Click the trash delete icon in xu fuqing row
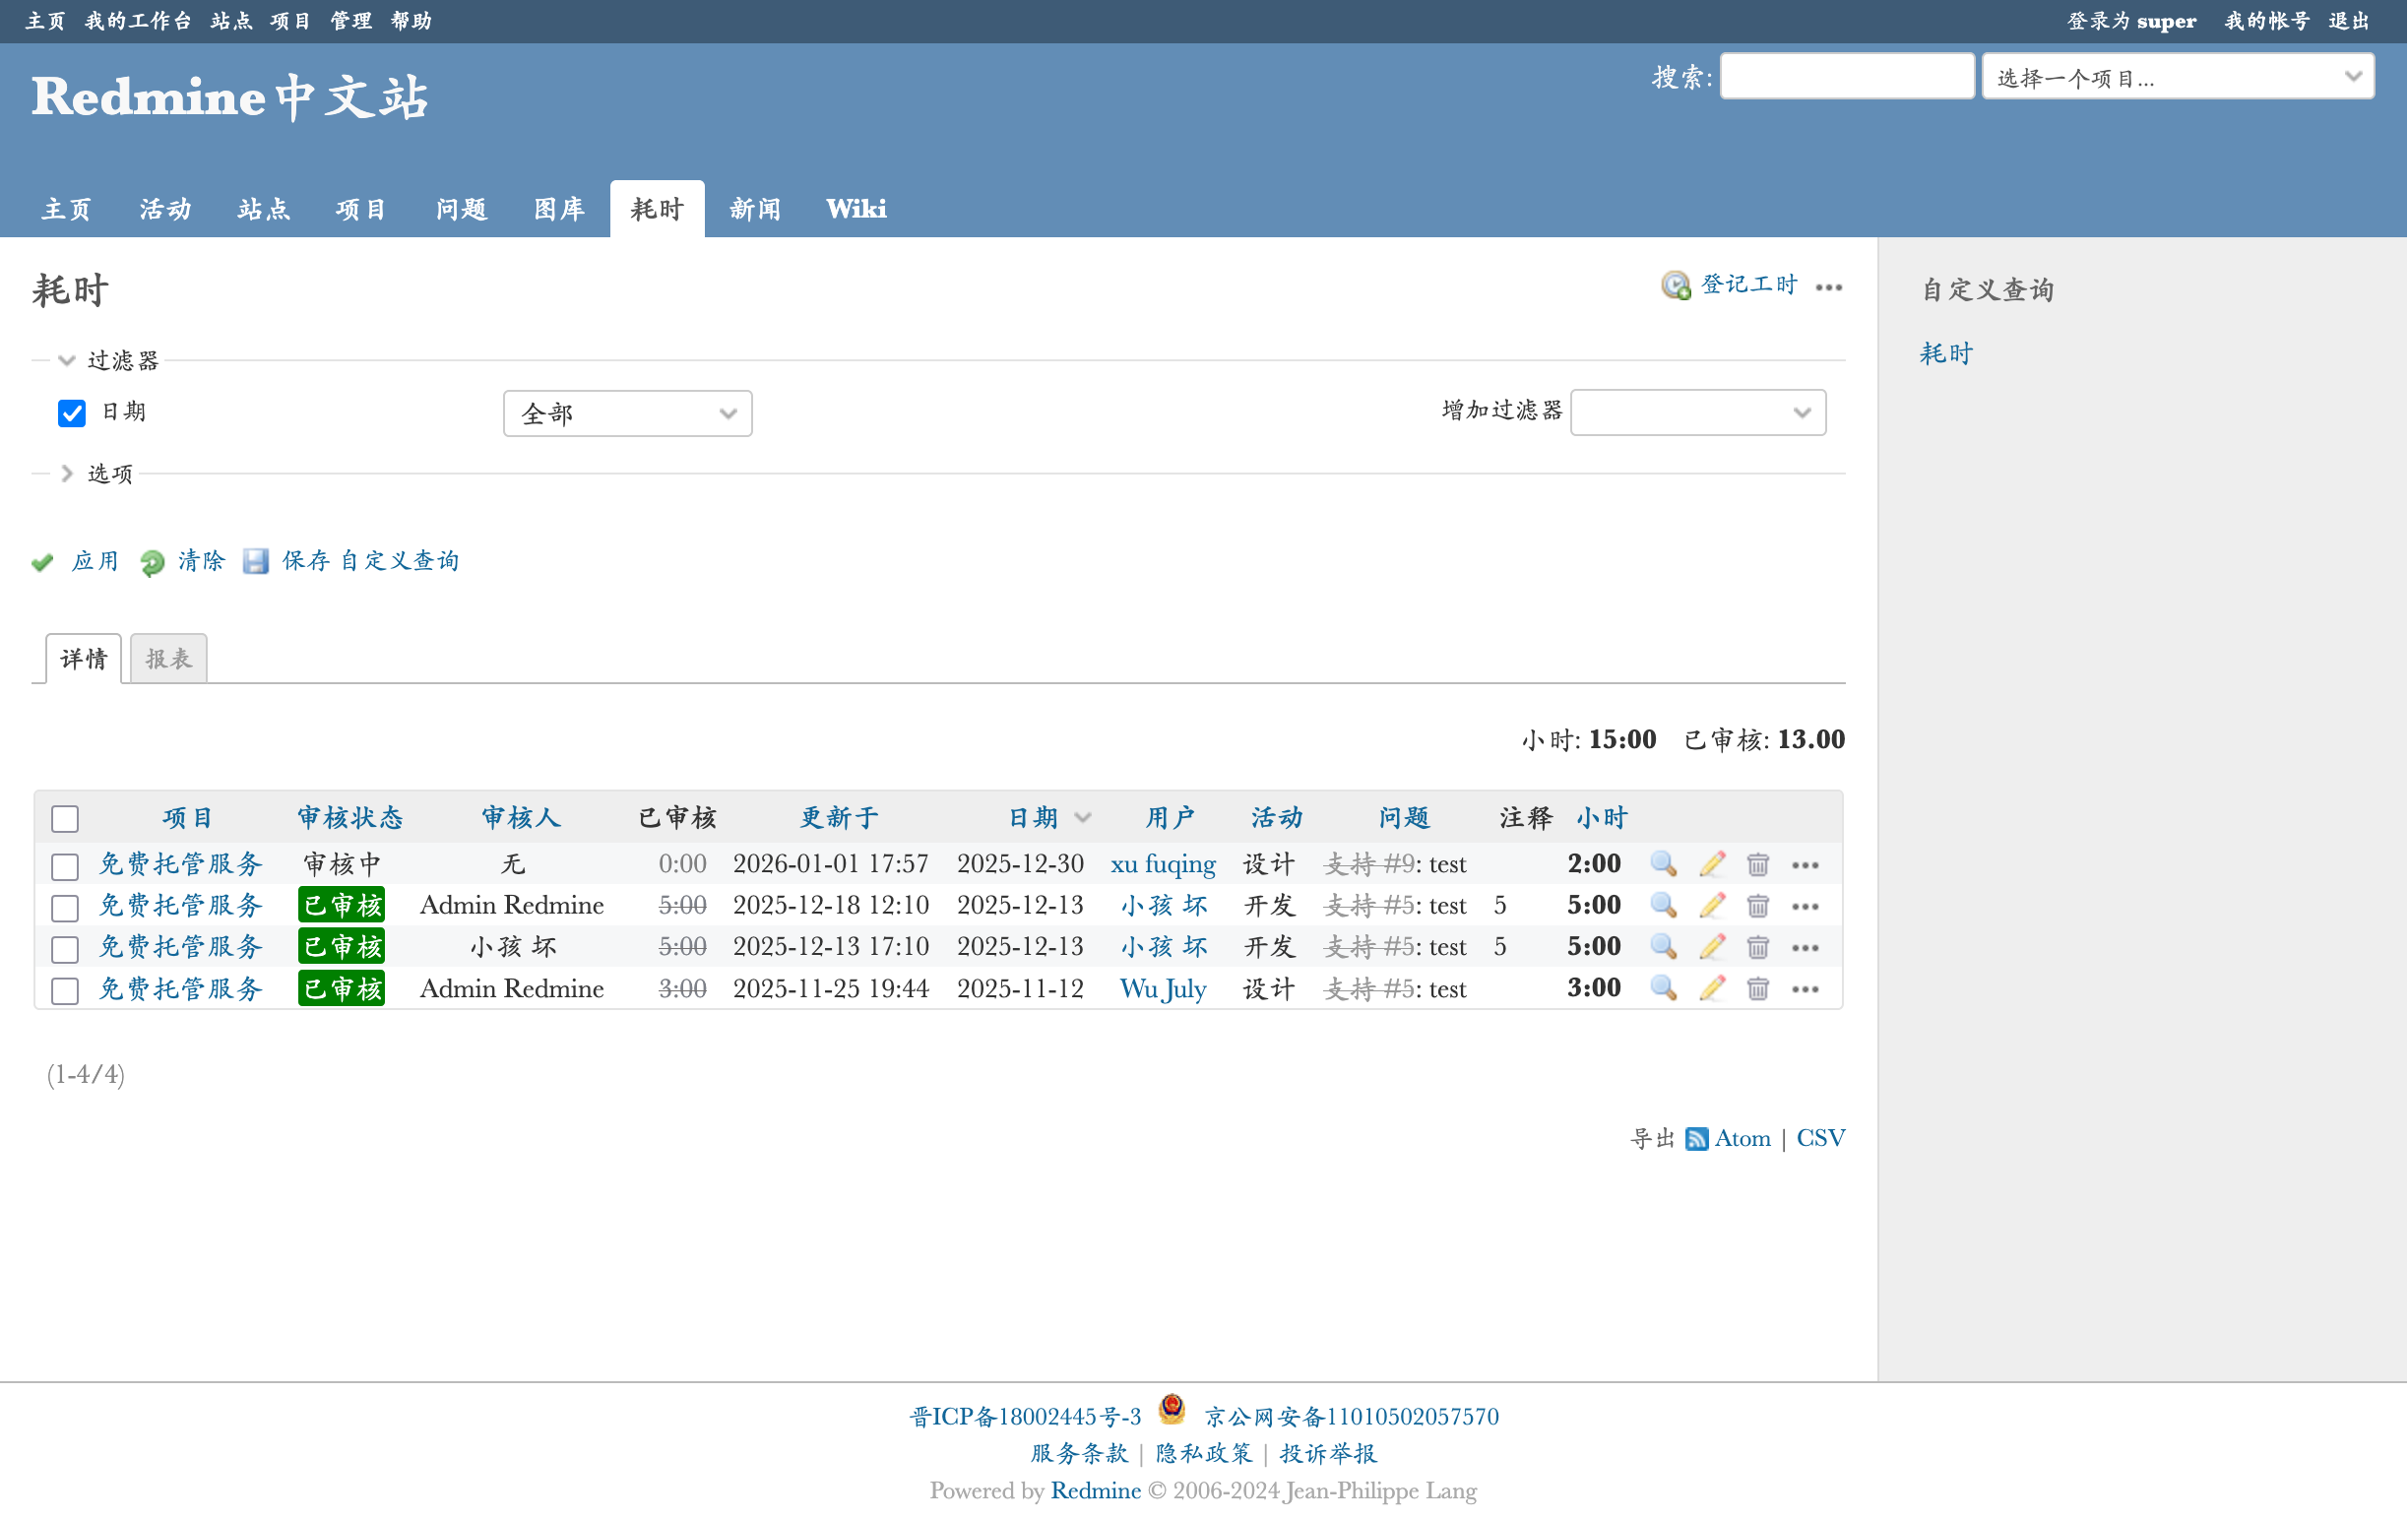 pyautogui.click(x=1757, y=864)
